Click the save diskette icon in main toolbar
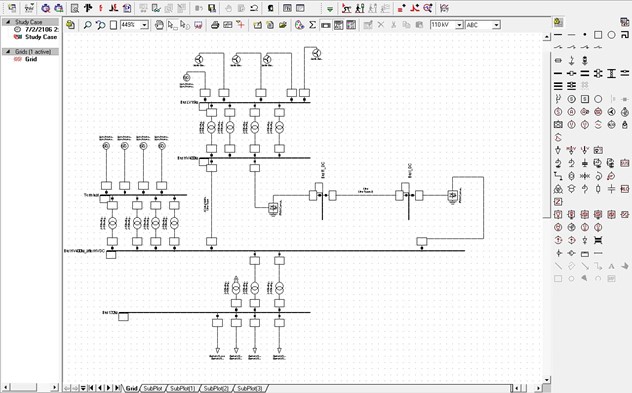 point(212,8)
